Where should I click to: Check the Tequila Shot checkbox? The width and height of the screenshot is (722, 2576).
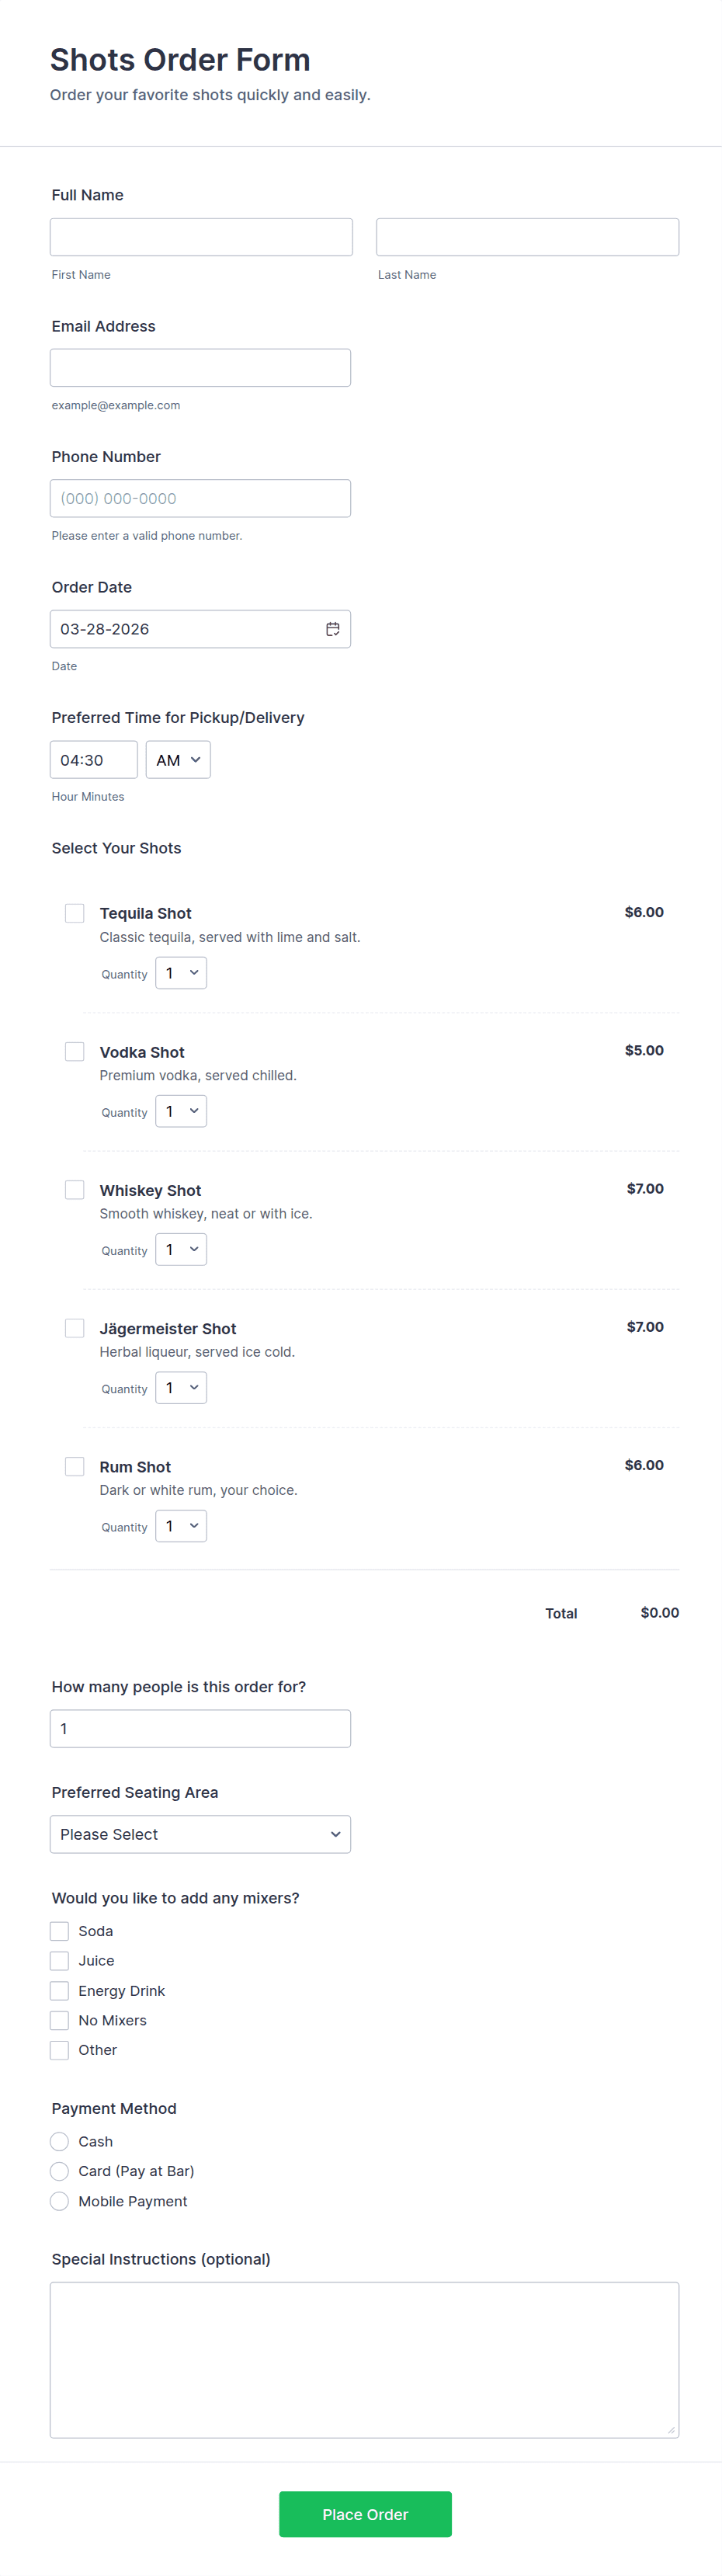(75, 913)
